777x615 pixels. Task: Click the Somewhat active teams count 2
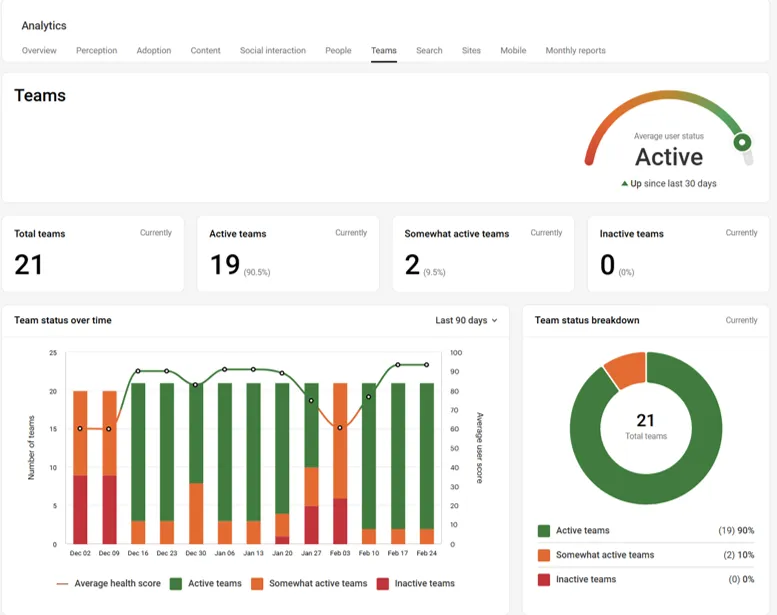pos(412,265)
